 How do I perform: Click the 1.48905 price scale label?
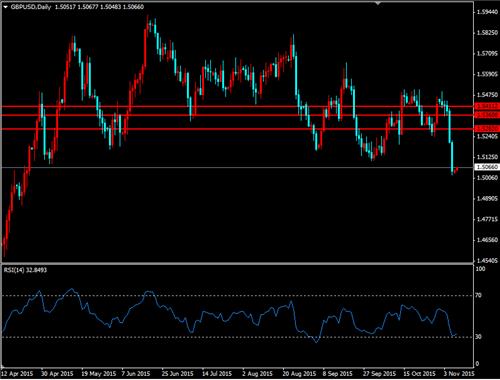click(487, 199)
